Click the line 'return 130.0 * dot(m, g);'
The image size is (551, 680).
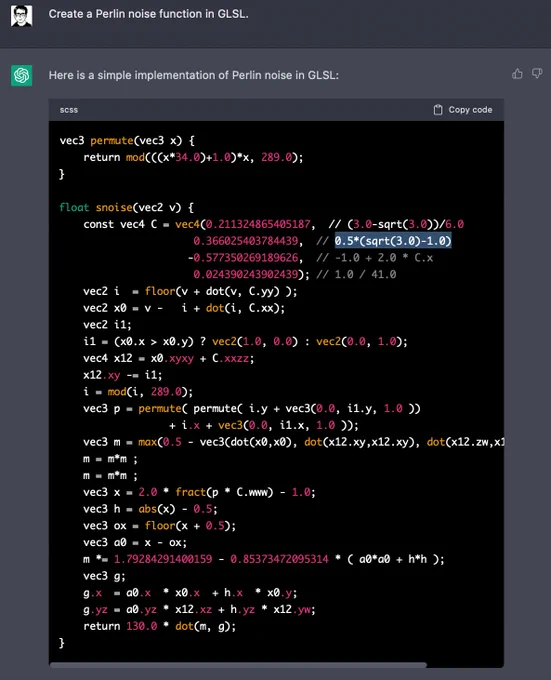tap(160, 626)
